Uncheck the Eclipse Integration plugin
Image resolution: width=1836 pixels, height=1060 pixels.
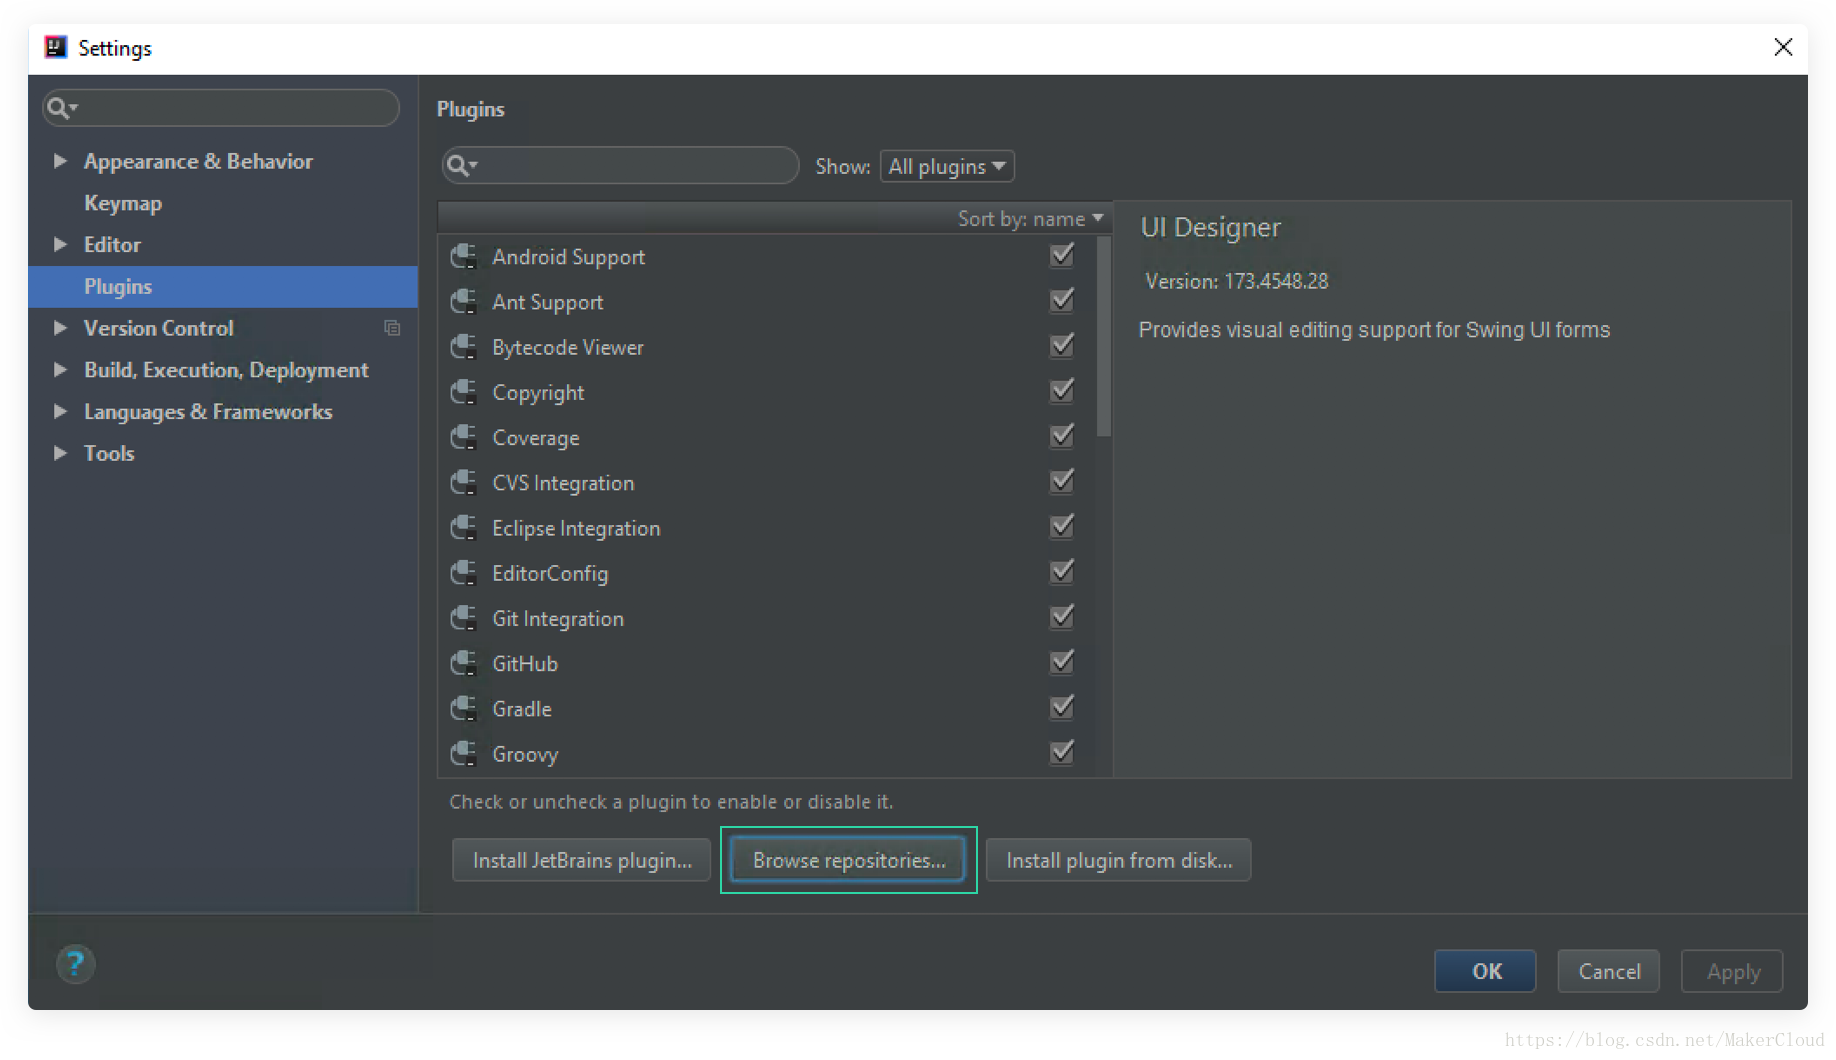point(1062,527)
